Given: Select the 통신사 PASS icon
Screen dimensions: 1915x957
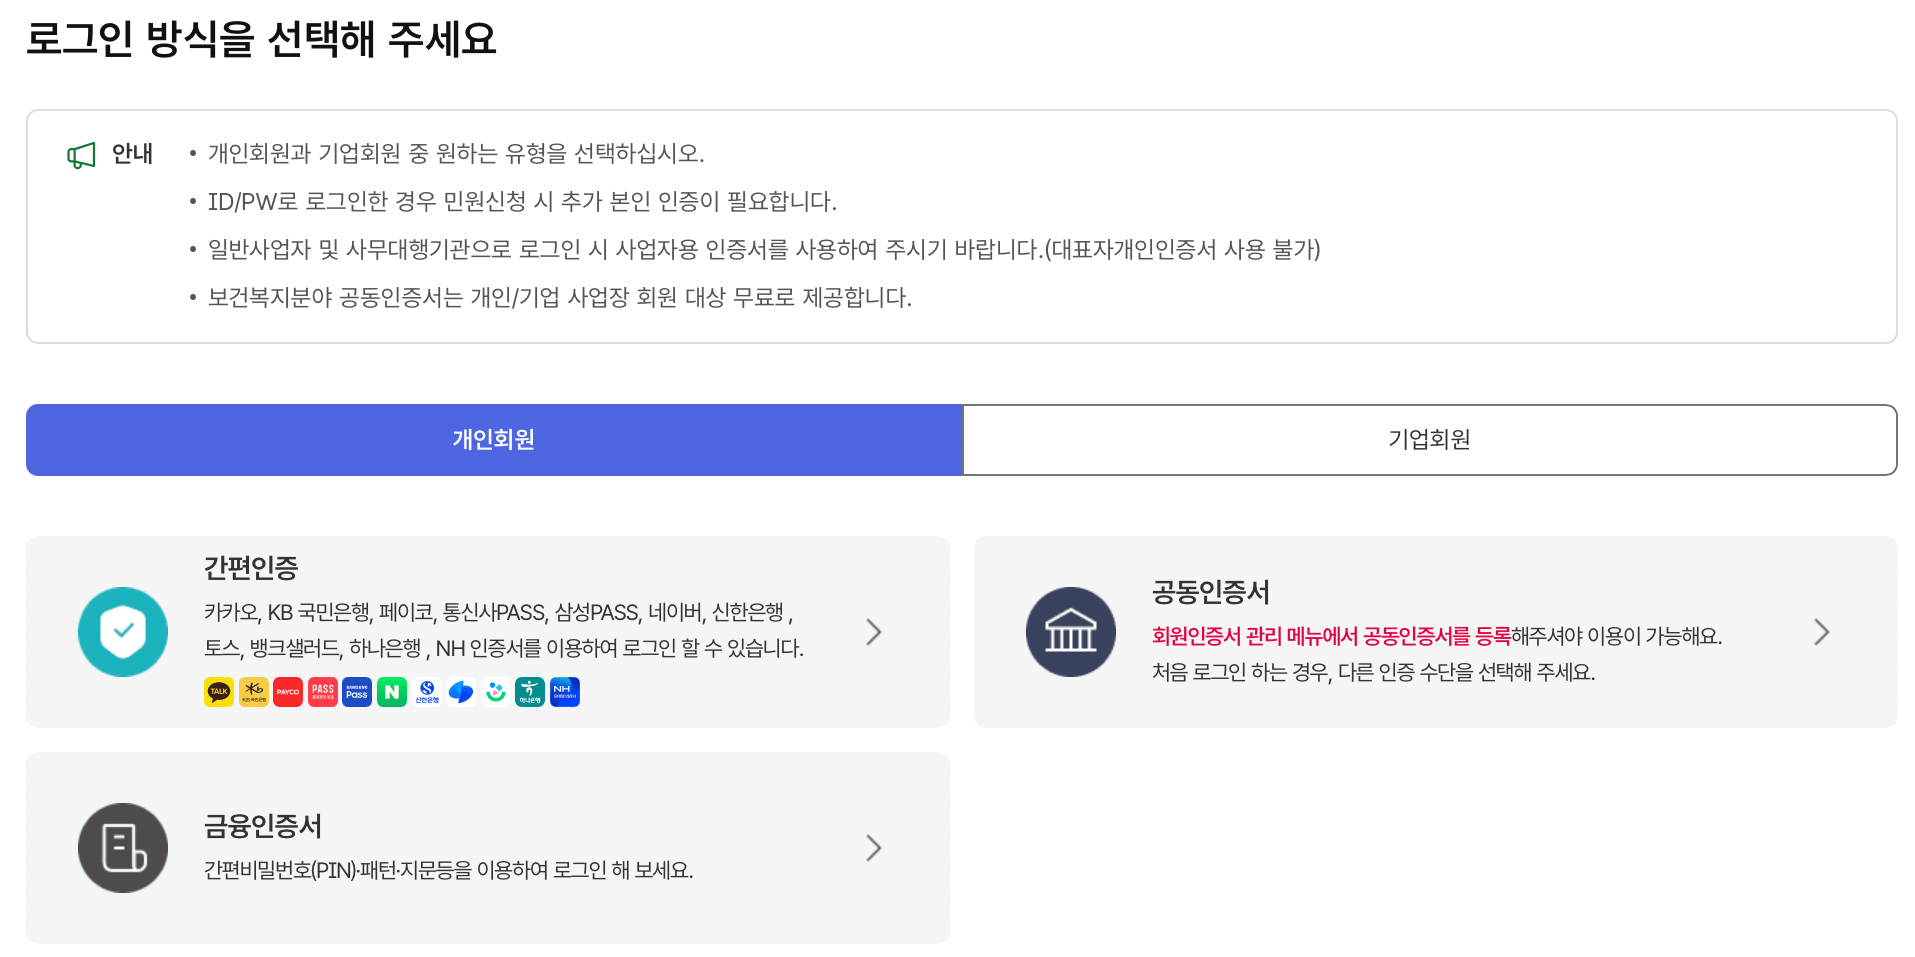Looking at the screenshot, I should [x=322, y=692].
